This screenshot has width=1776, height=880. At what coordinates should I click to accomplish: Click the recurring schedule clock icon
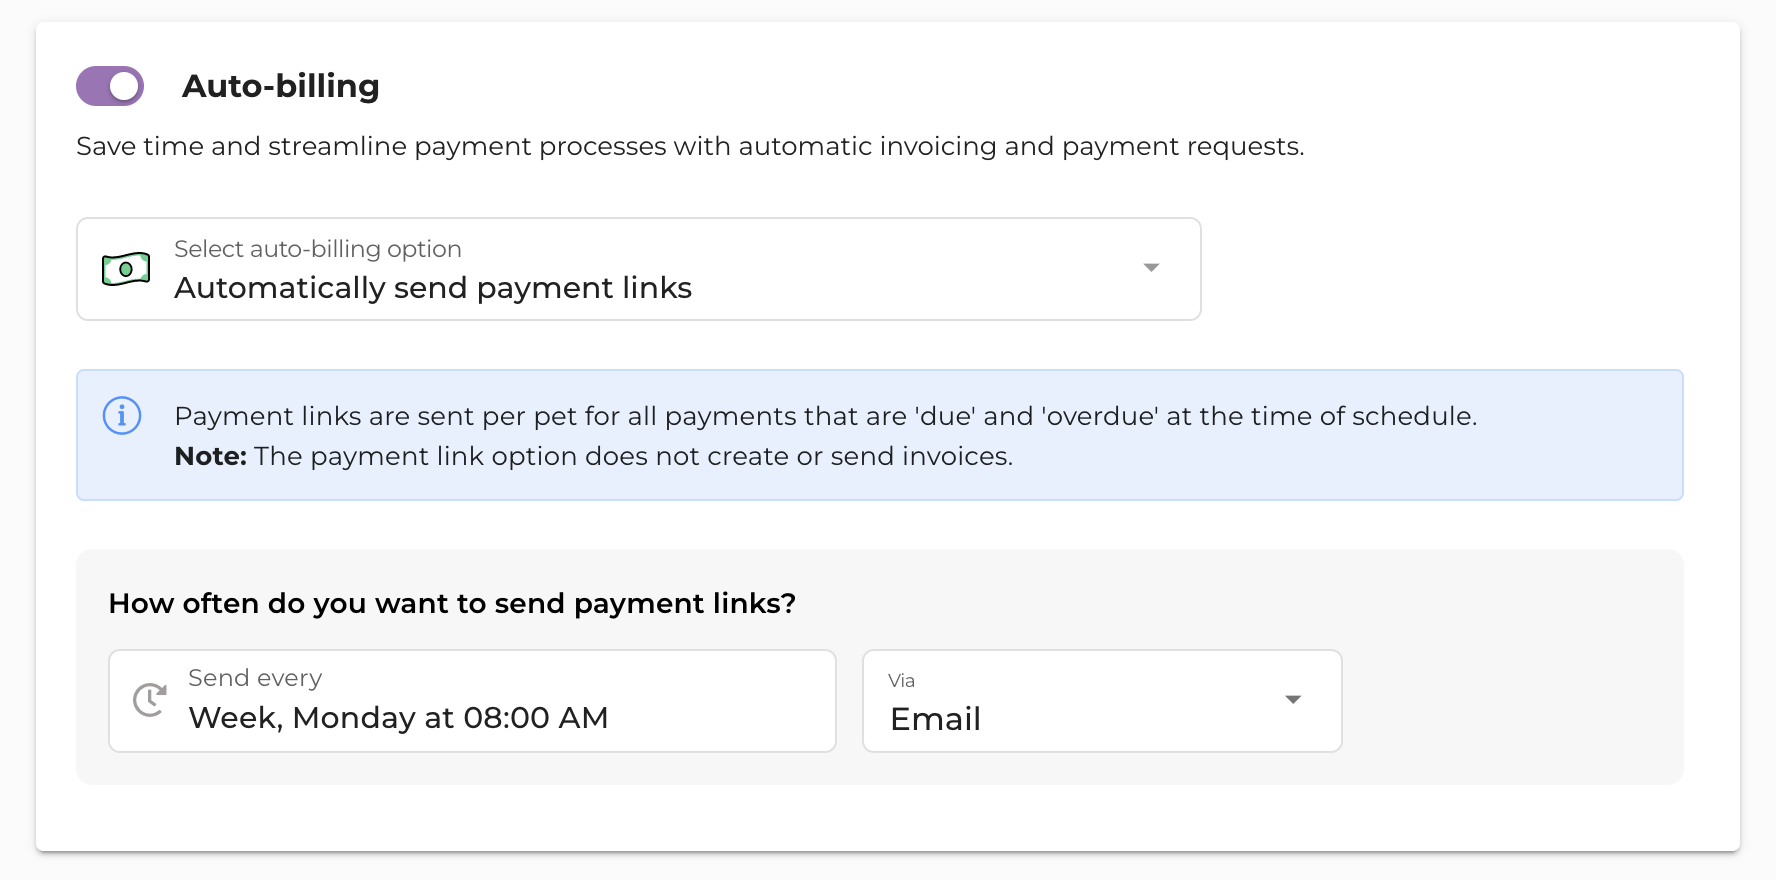148,700
